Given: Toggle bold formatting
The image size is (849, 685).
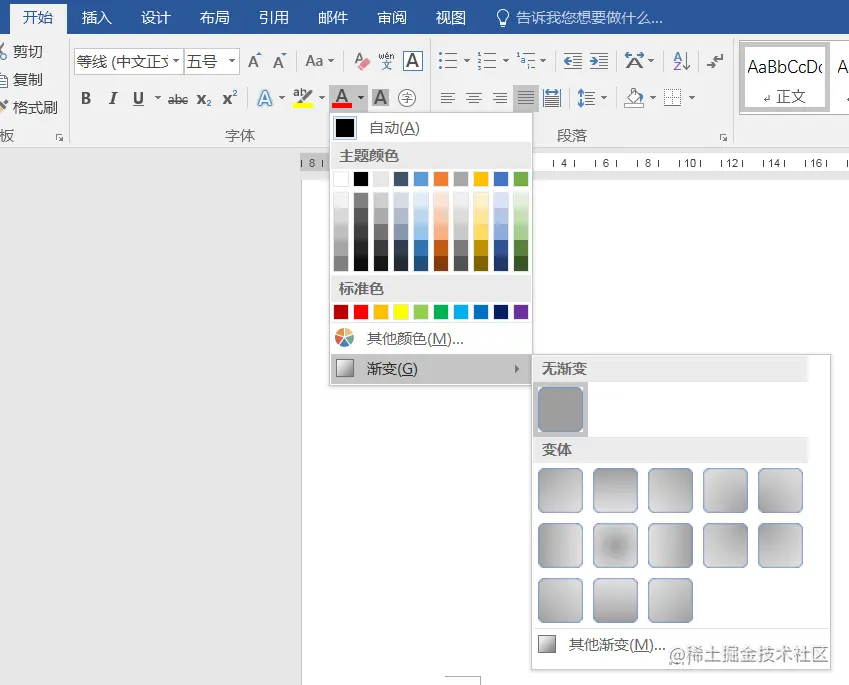Looking at the screenshot, I should pyautogui.click(x=86, y=99).
